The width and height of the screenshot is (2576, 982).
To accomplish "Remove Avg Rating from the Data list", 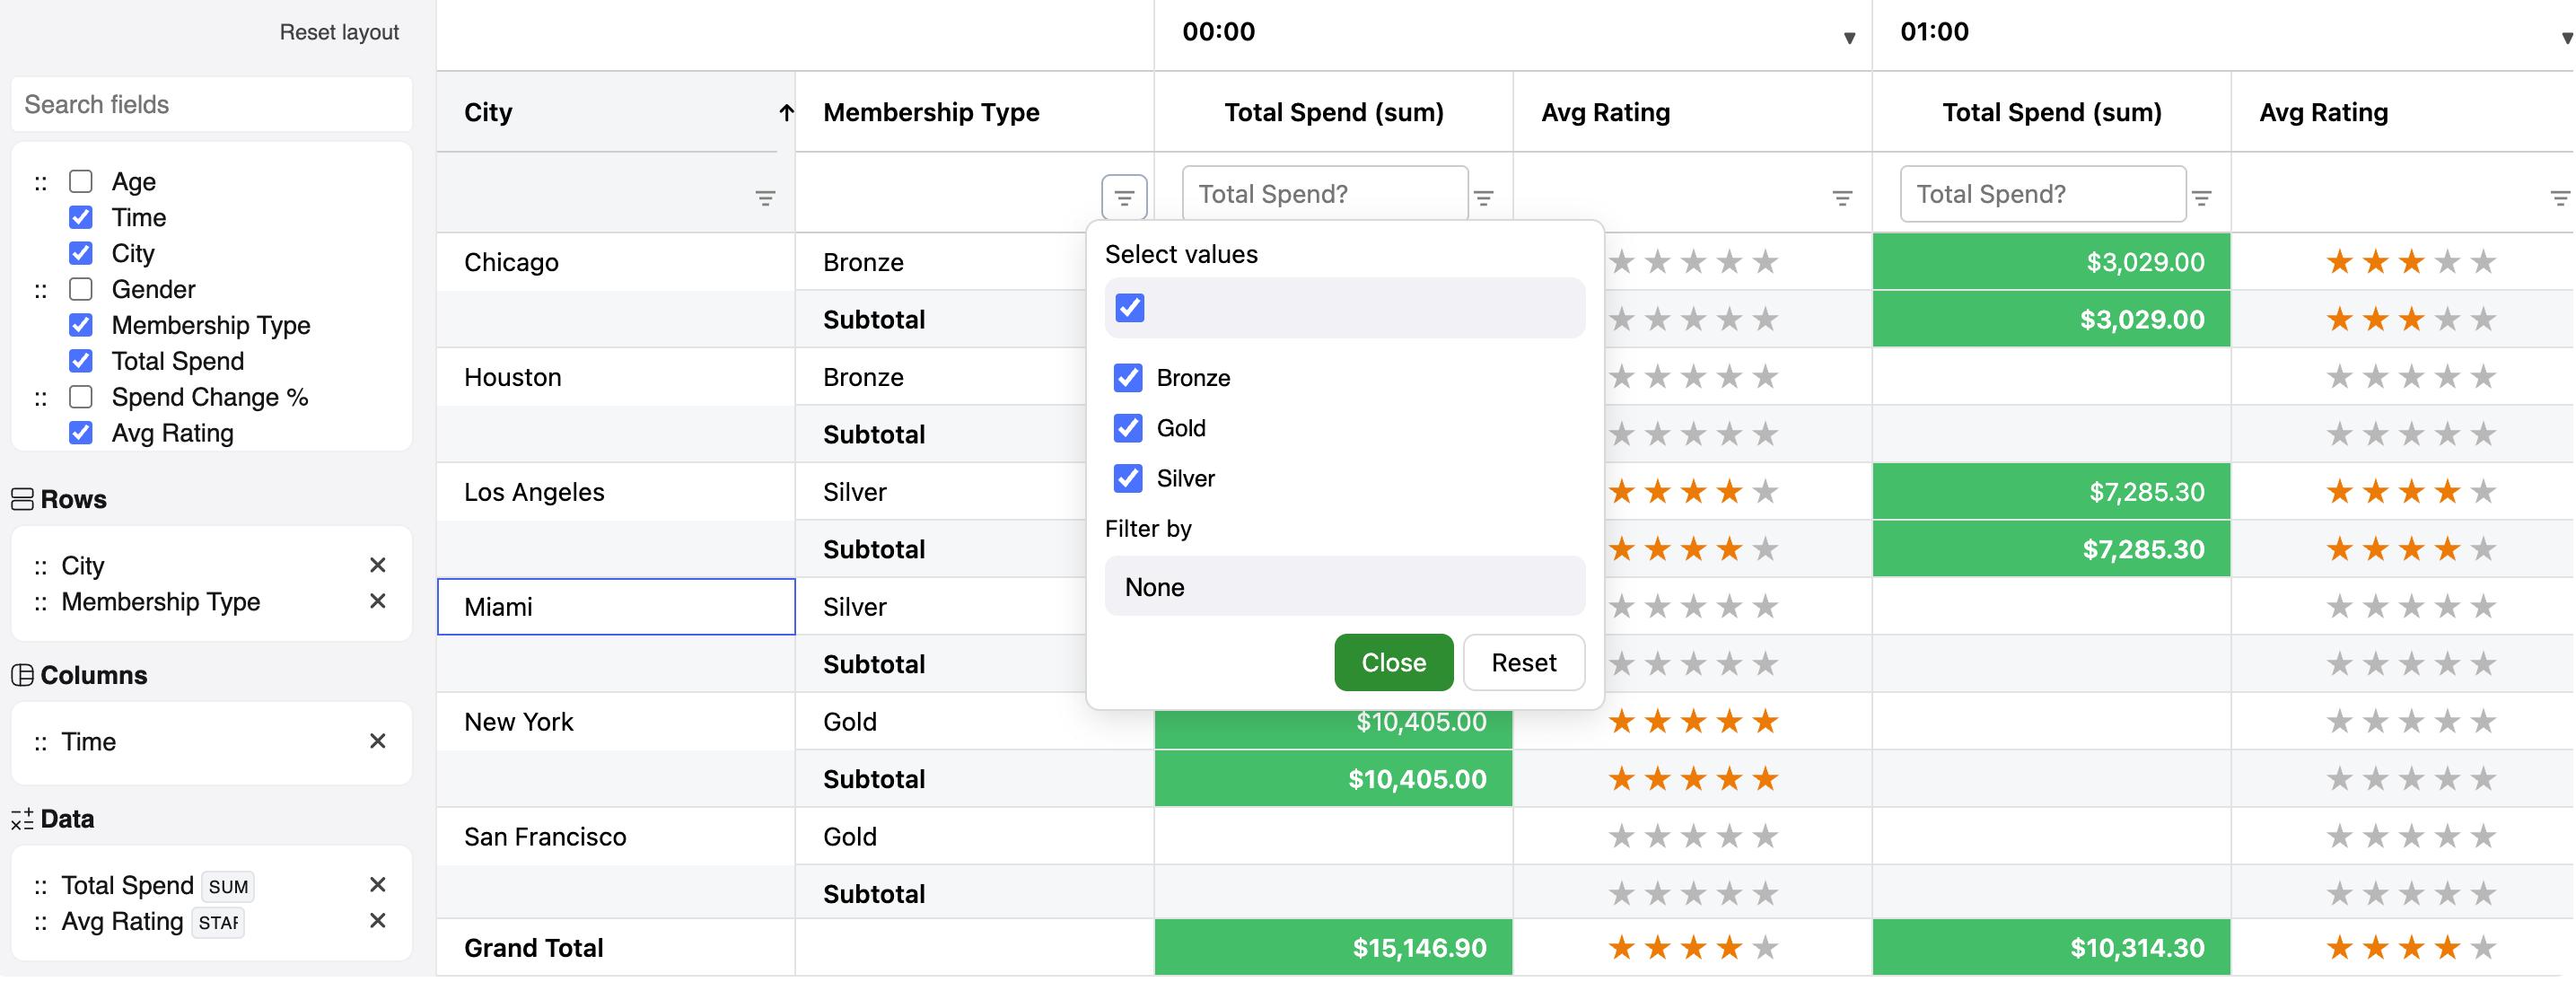I will pos(378,920).
